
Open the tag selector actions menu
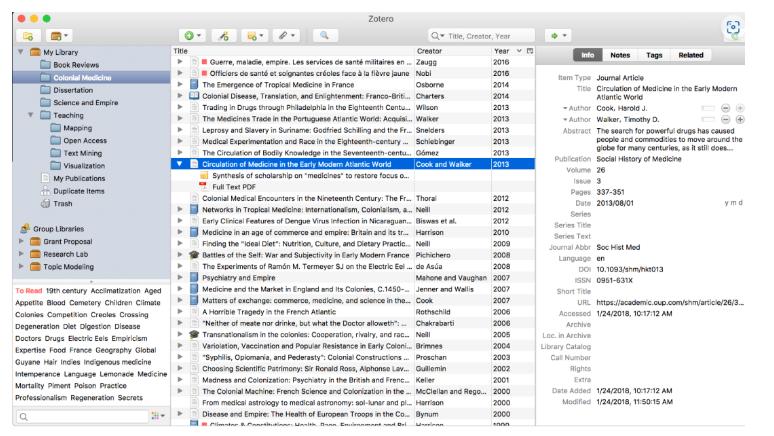point(158,417)
